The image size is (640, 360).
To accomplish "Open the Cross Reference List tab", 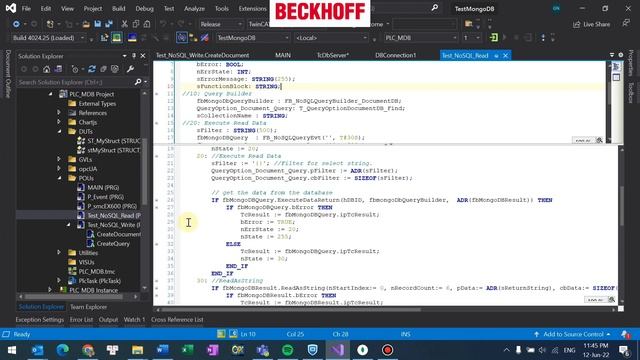I will (x=177, y=320).
